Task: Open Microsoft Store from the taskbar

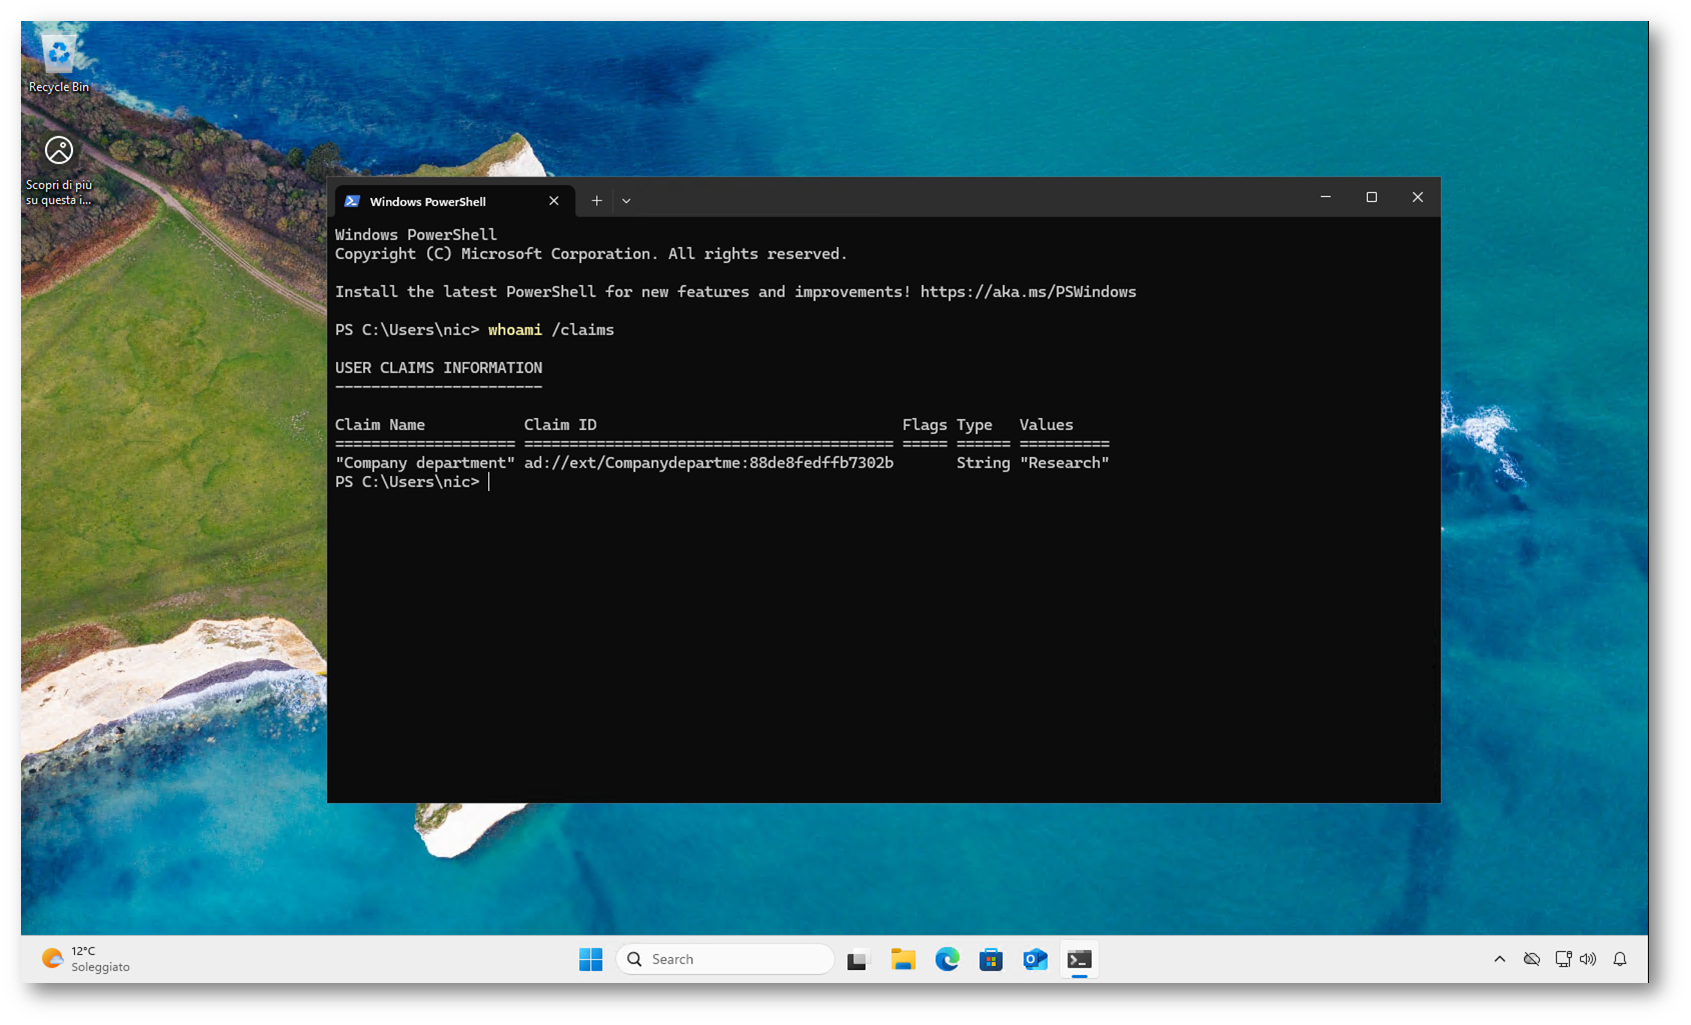Action: 991,959
